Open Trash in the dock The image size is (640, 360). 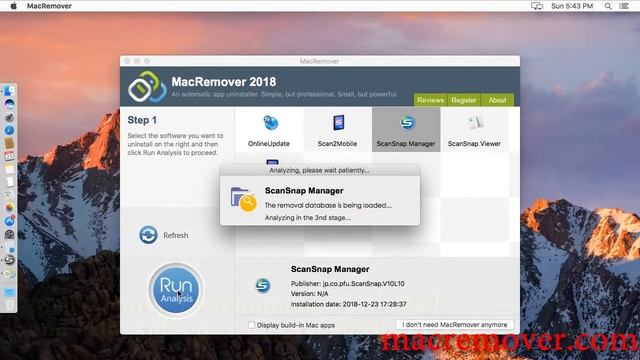coord(9,305)
